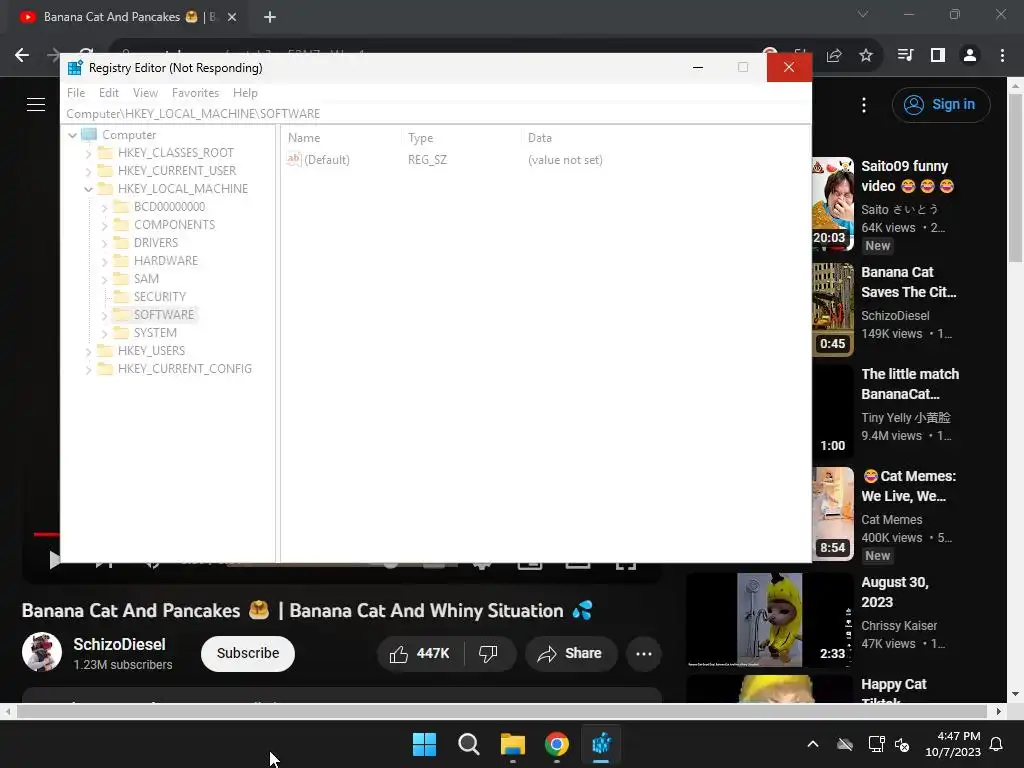Open SchizoDiesel channel avatar

click(42, 652)
